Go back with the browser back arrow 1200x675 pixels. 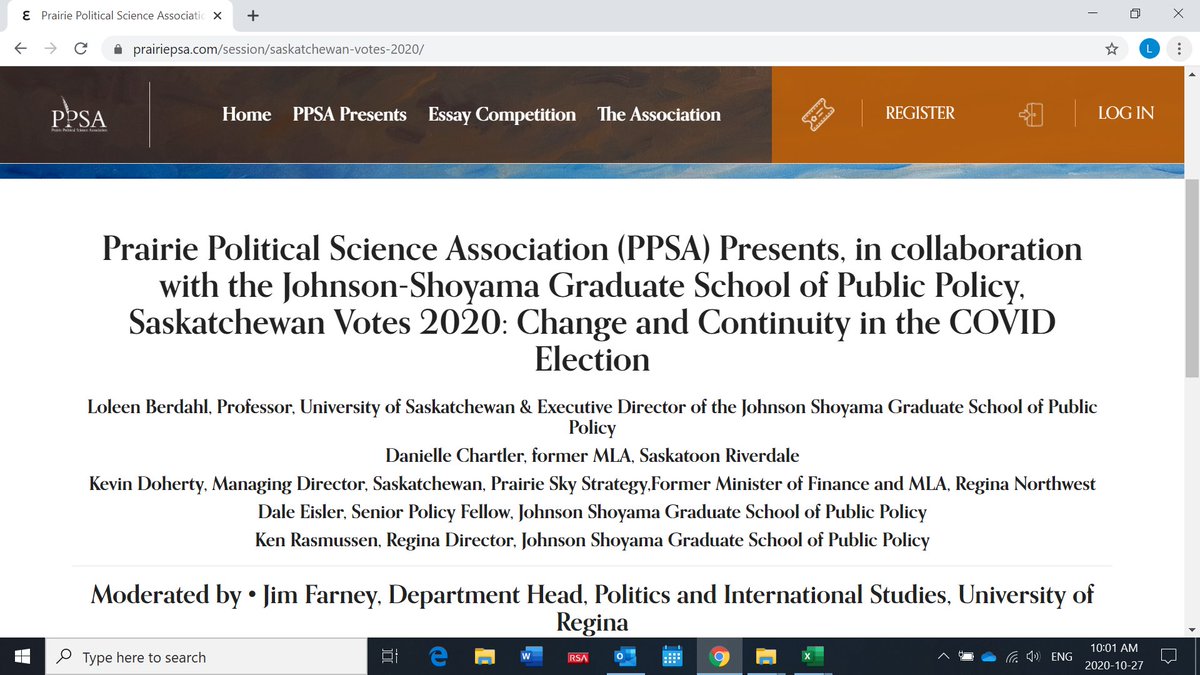click(x=22, y=48)
